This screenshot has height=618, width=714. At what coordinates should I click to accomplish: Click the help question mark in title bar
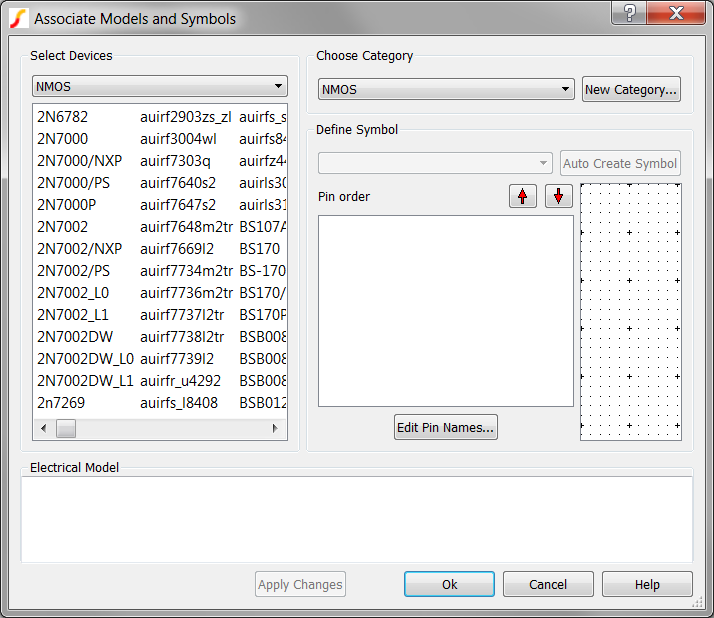[629, 13]
